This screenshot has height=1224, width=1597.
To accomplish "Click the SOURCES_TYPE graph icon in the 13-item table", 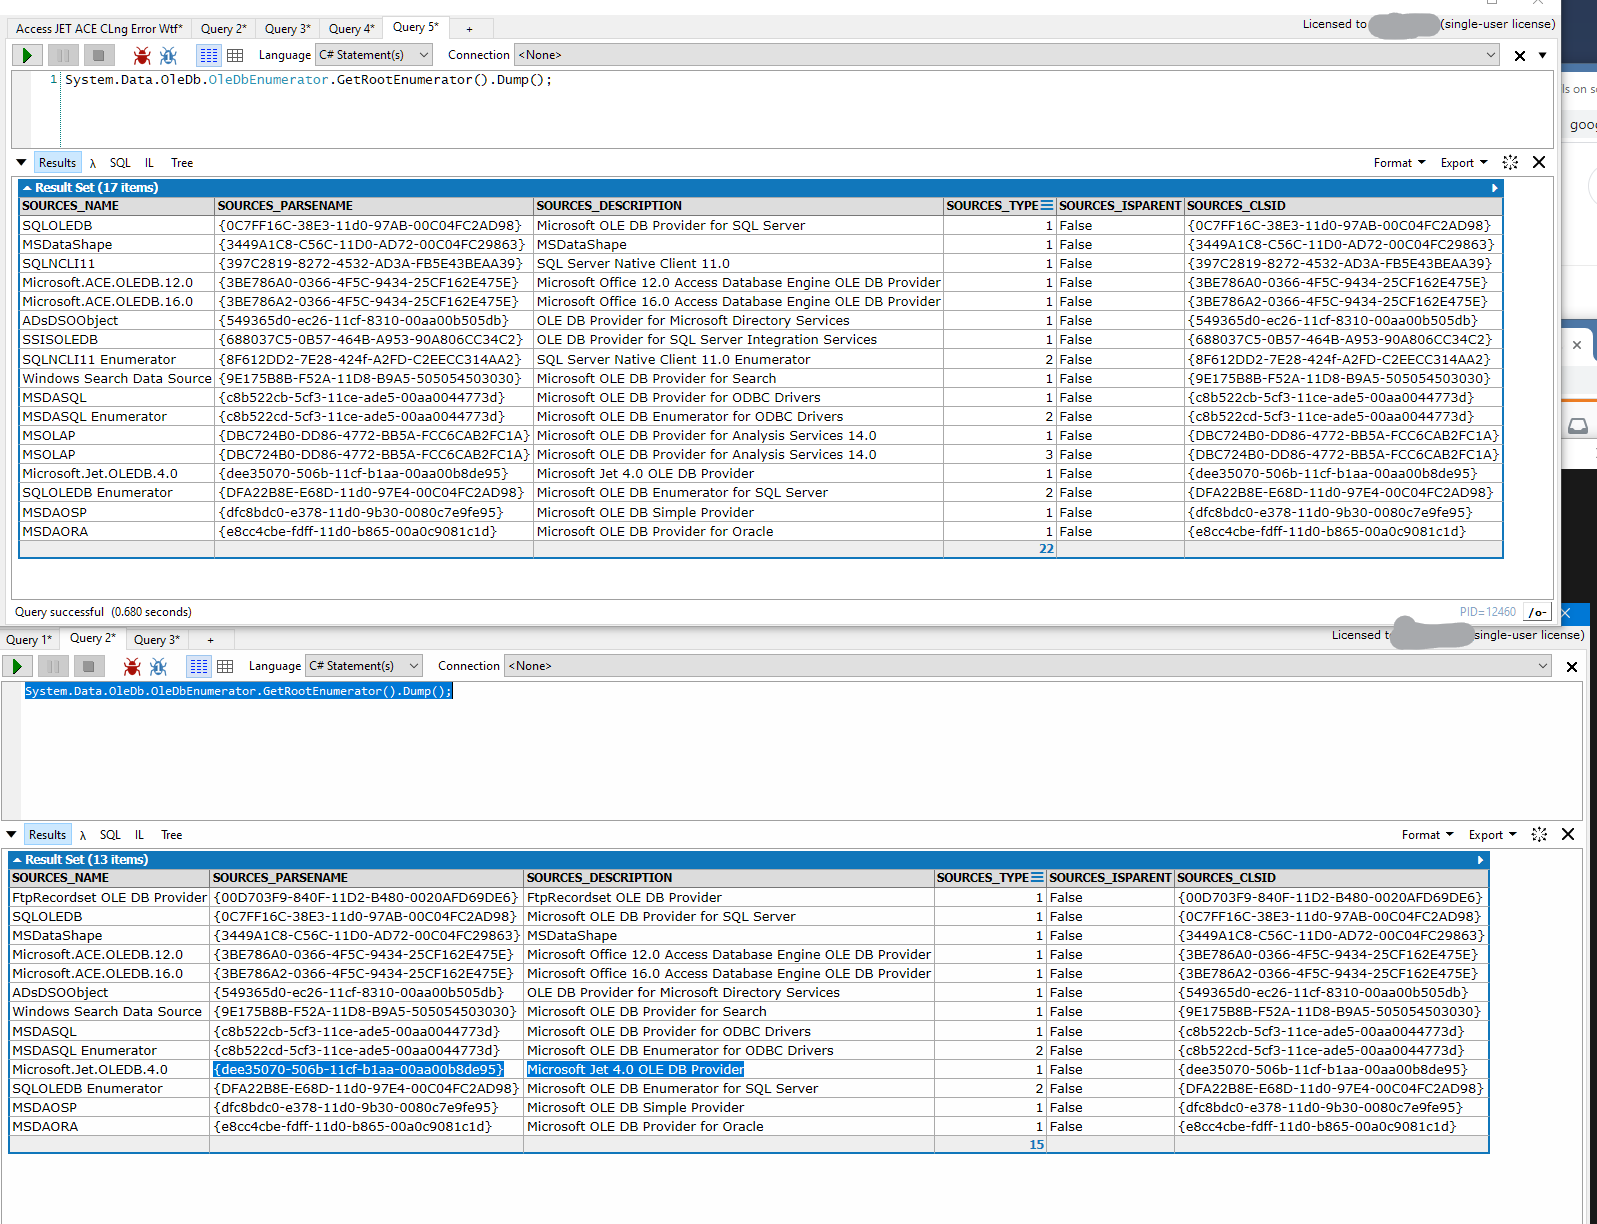I will (1037, 877).
